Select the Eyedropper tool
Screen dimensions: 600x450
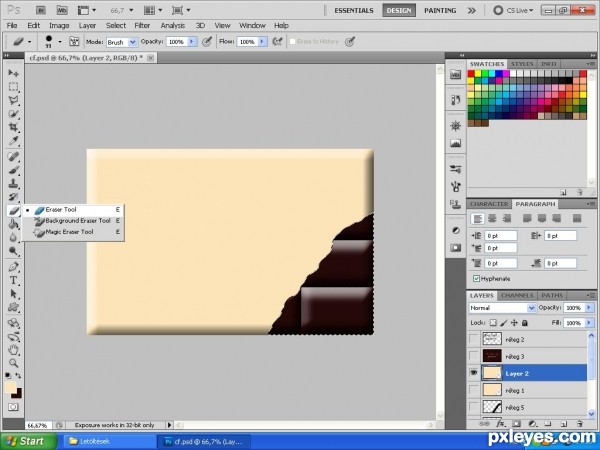pos(13,141)
